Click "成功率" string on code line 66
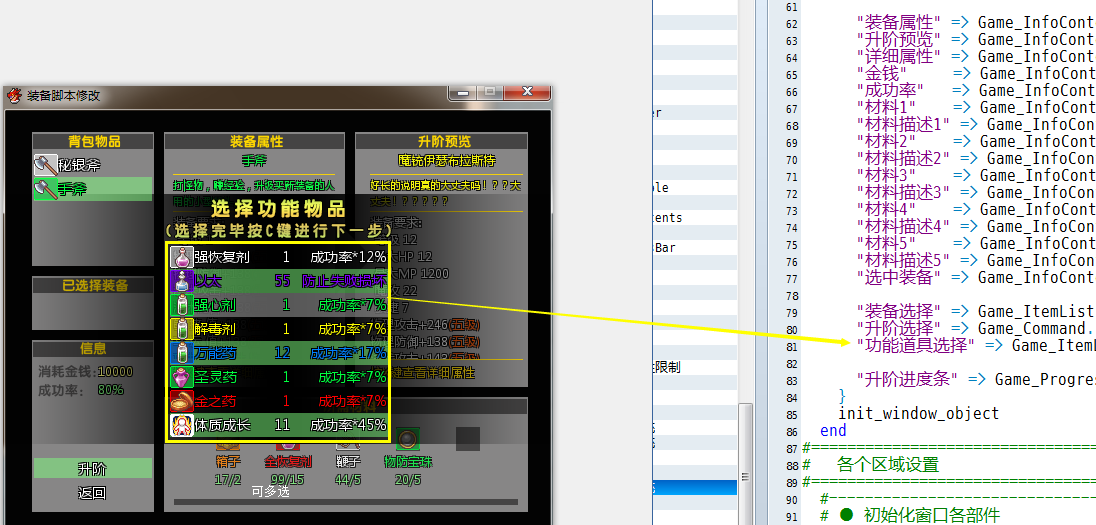Screen dimensions: 1096x525 [x=890, y=90]
